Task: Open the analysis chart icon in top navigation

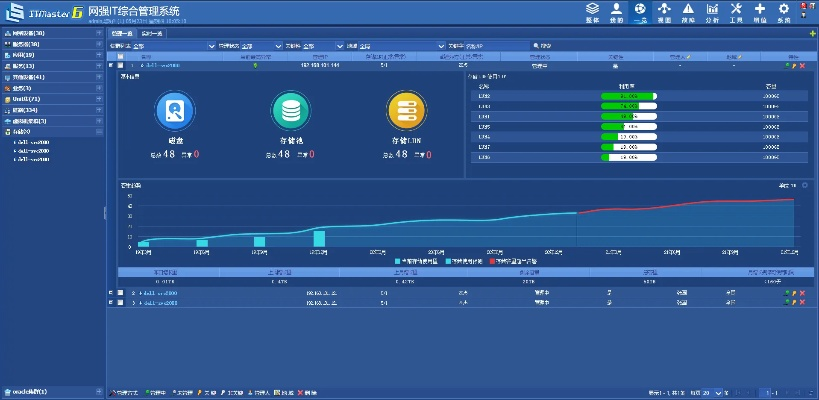Action: [x=711, y=11]
